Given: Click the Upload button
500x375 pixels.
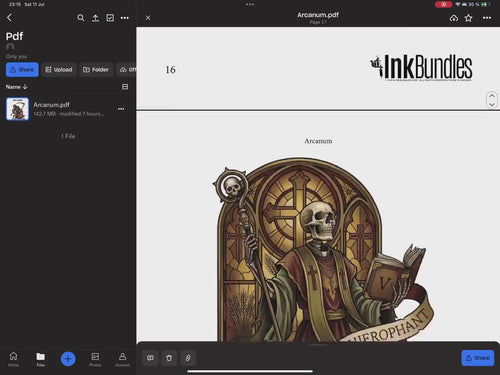Looking at the screenshot, I should point(59,70).
